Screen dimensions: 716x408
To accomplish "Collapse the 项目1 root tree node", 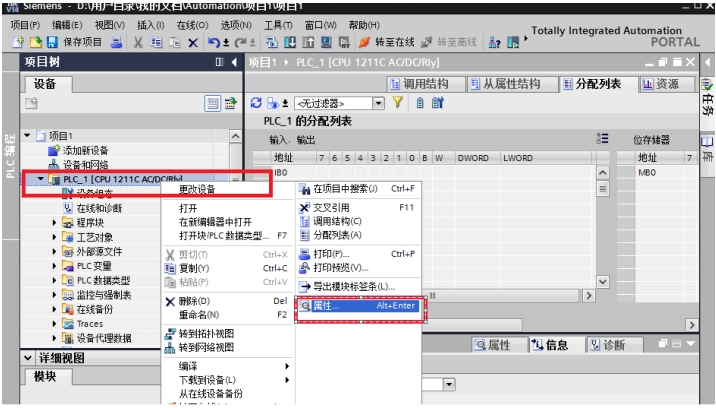I will [x=27, y=135].
